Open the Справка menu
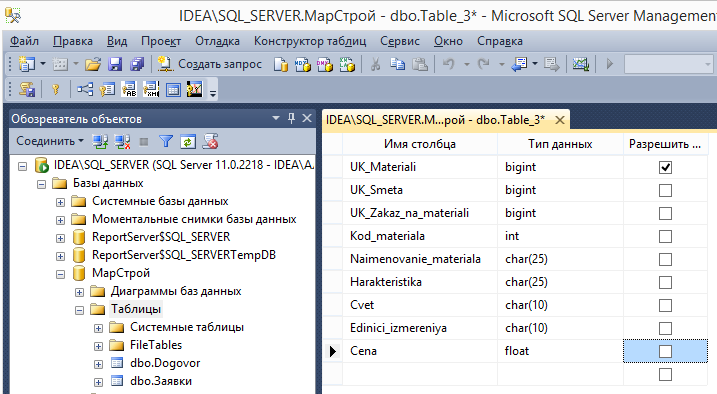Viewport: 717px width, 394px height. (500, 41)
